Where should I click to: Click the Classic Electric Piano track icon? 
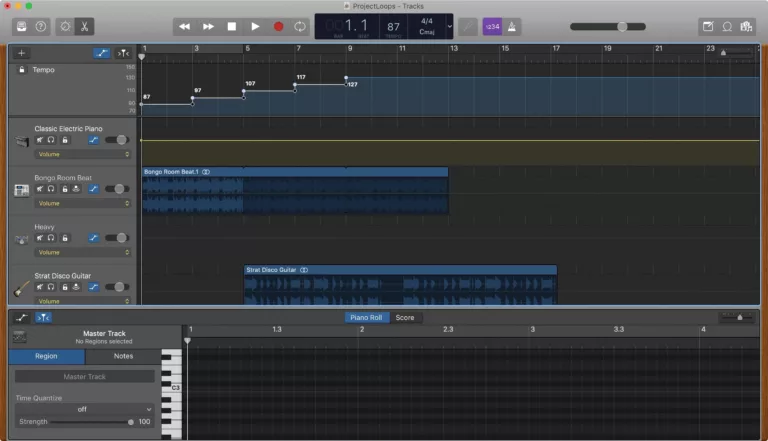pos(22,142)
